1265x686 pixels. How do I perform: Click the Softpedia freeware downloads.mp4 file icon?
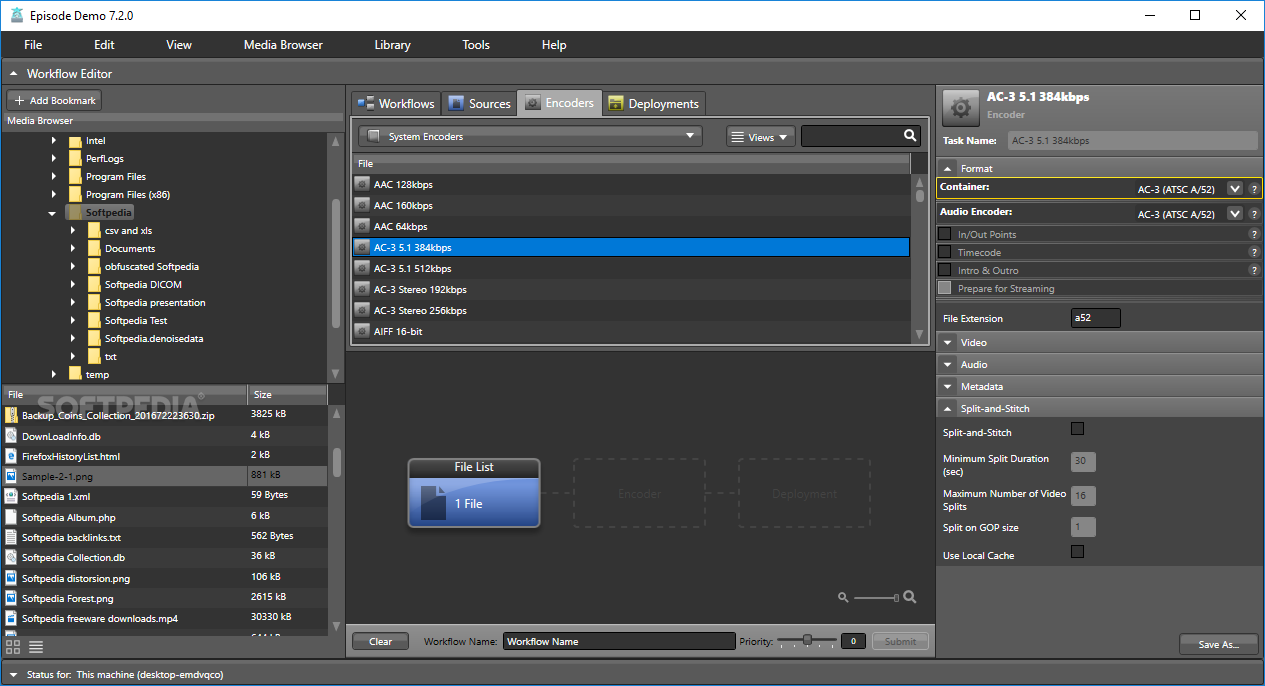(12, 618)
